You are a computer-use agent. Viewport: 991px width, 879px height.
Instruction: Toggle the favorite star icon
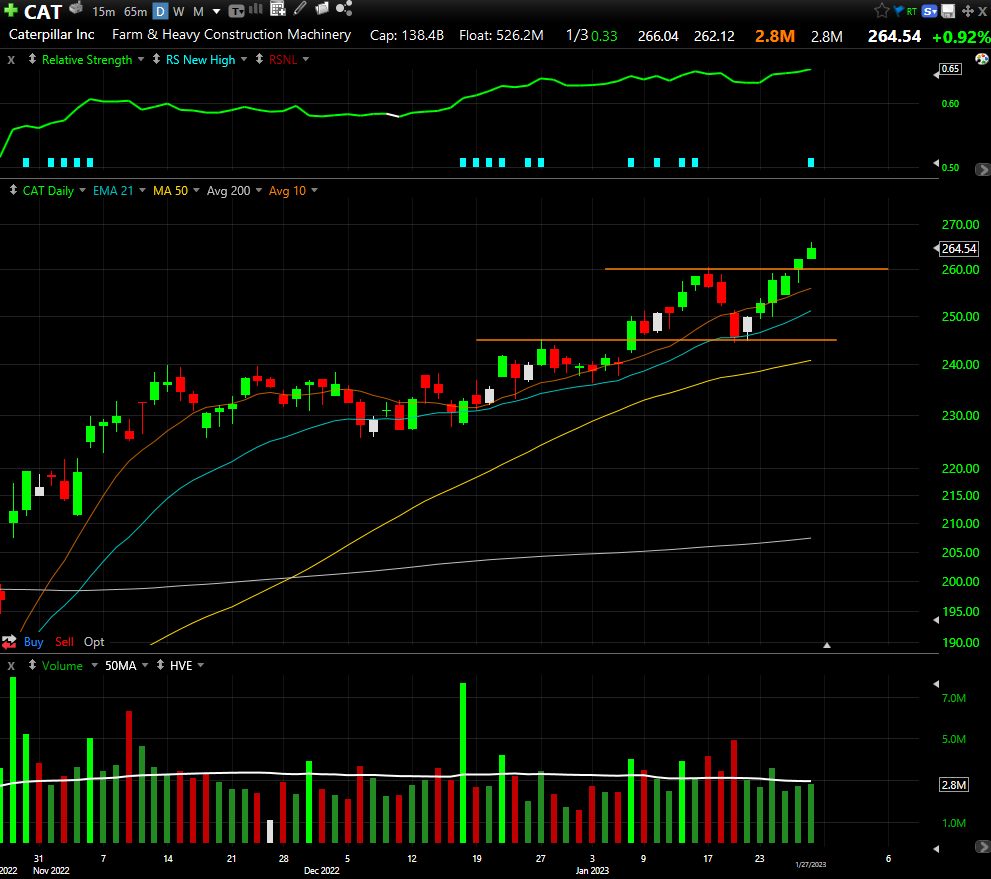click(x=882, y=11)
